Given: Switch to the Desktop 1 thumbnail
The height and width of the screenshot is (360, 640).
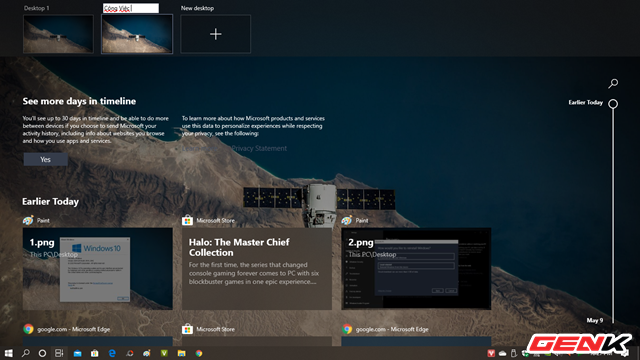Looking at the screenshot, I should pos(58,34).
